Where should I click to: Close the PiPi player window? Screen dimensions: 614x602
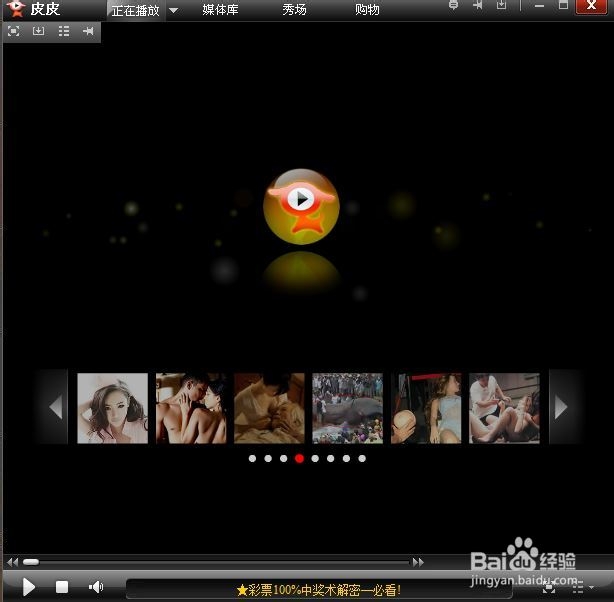[x=591, y=7]
